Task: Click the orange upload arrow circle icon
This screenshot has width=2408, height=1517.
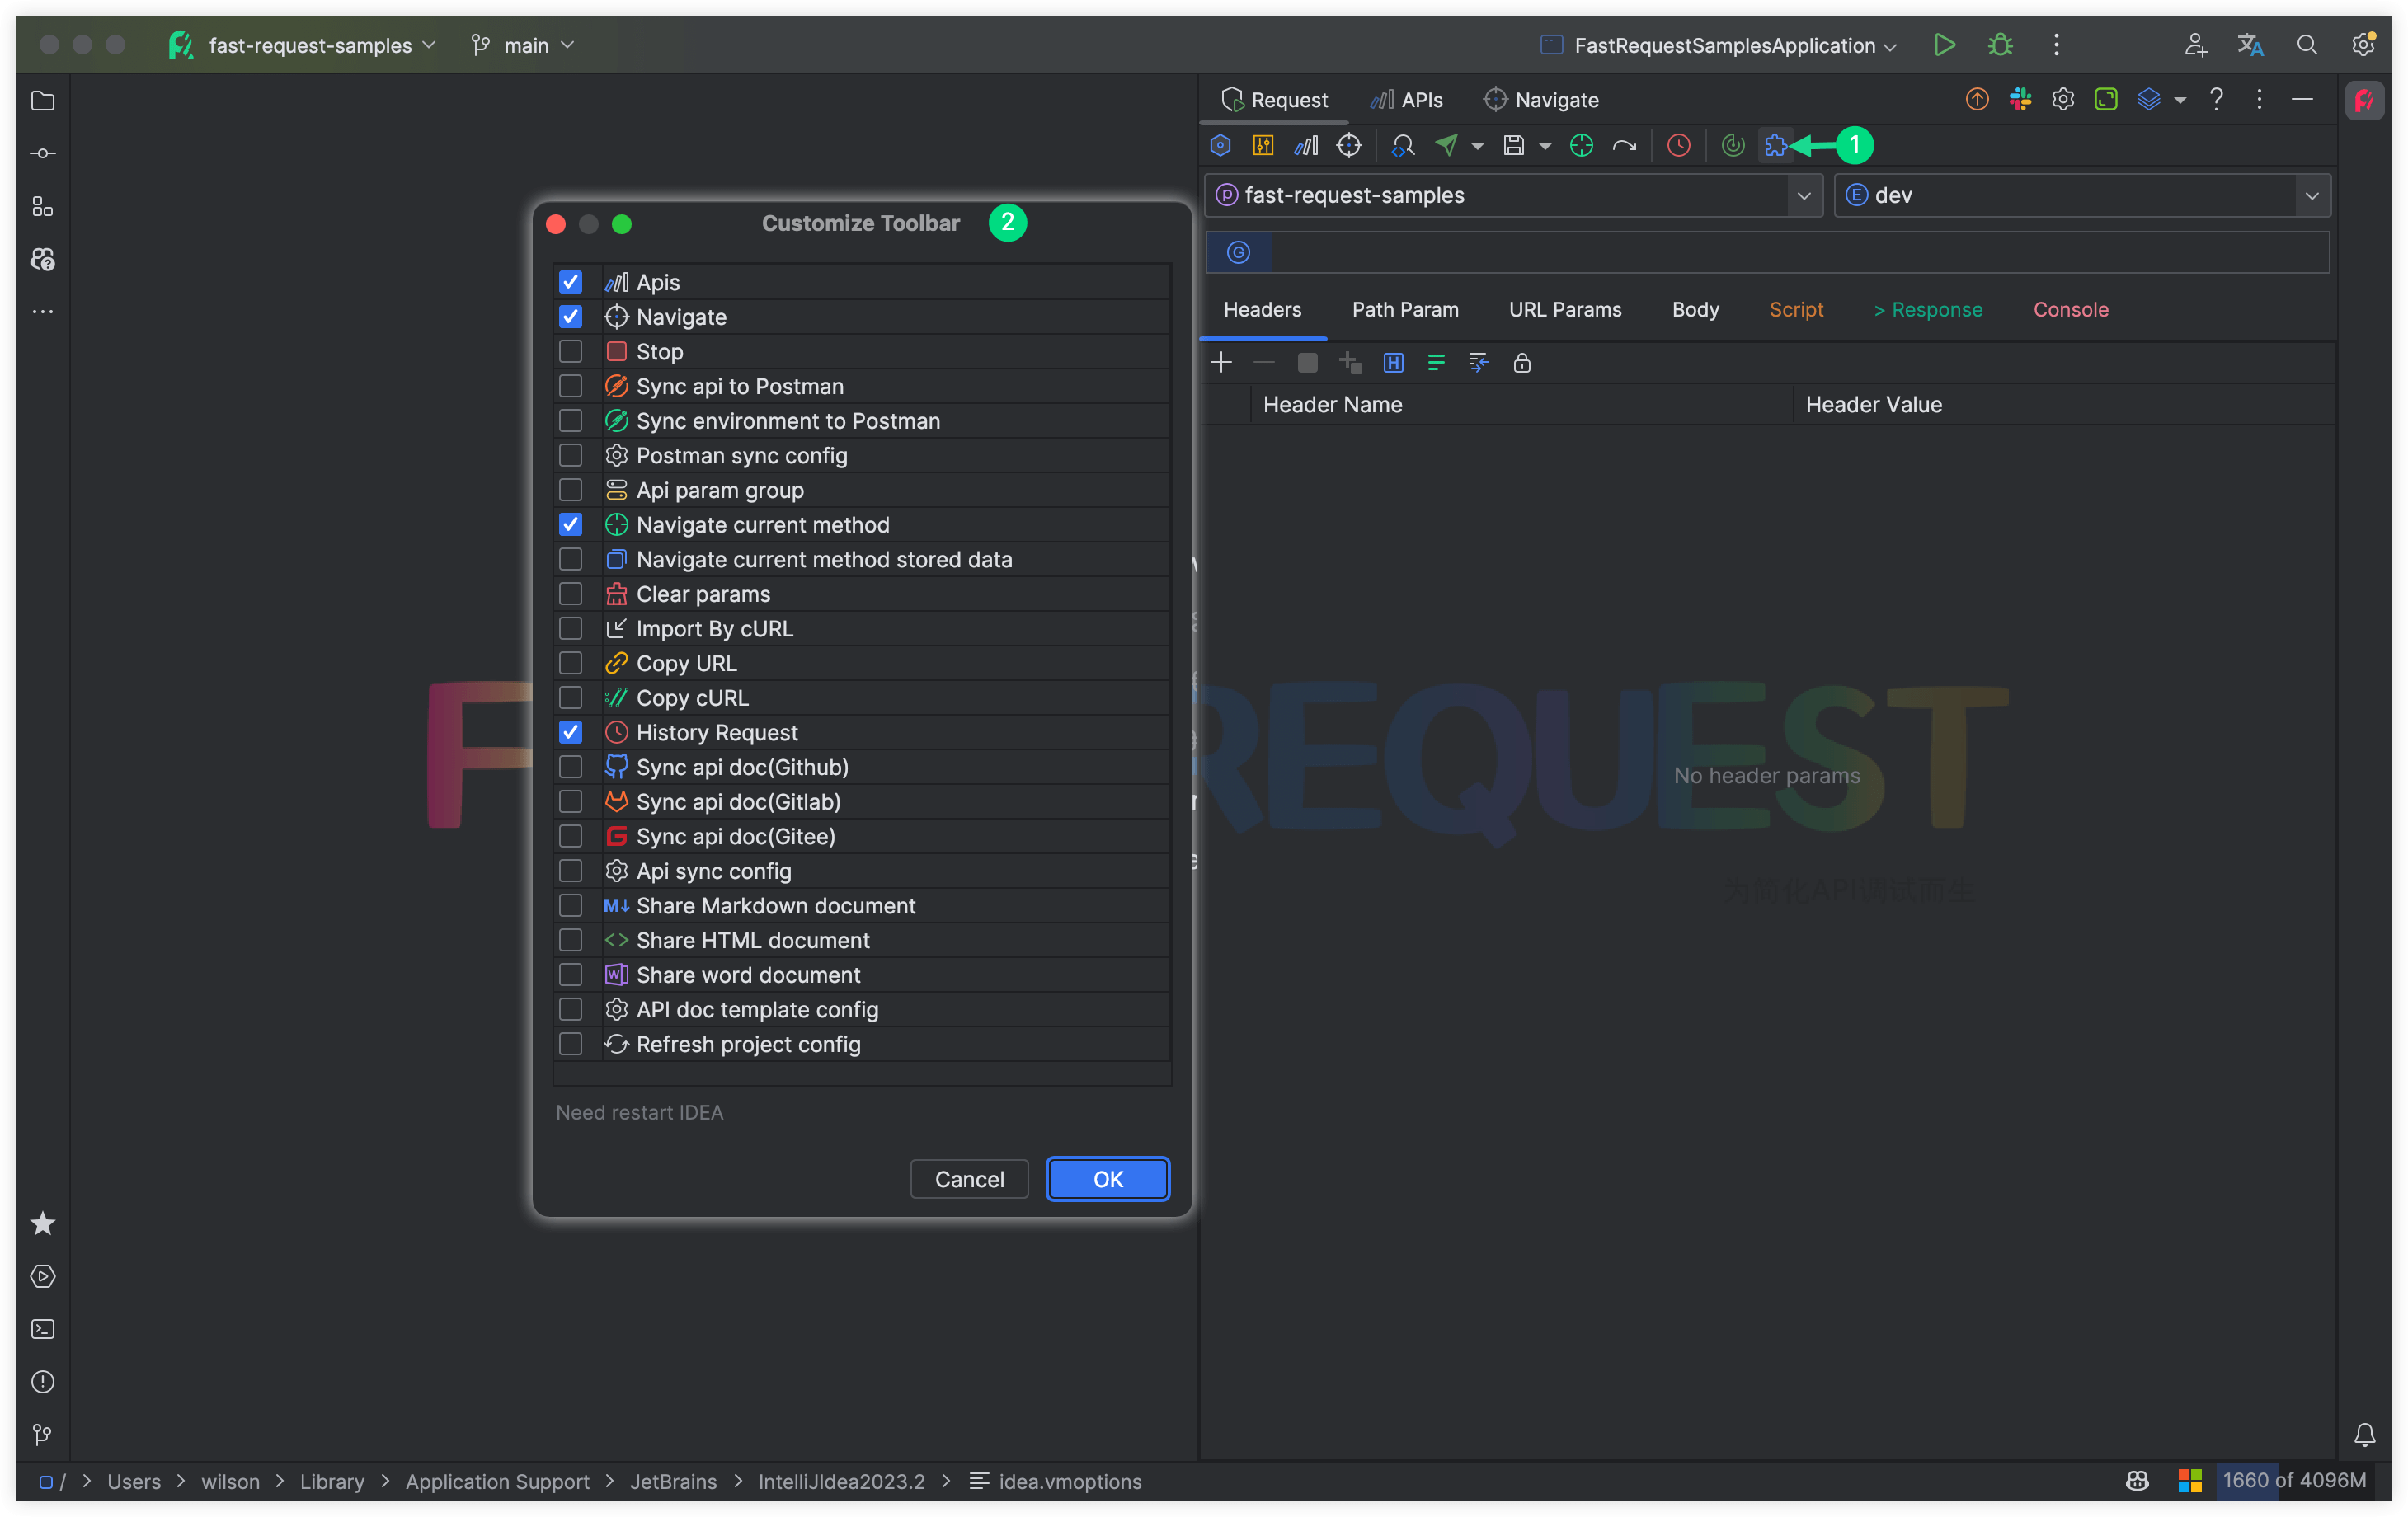Action: (1976, 99)
